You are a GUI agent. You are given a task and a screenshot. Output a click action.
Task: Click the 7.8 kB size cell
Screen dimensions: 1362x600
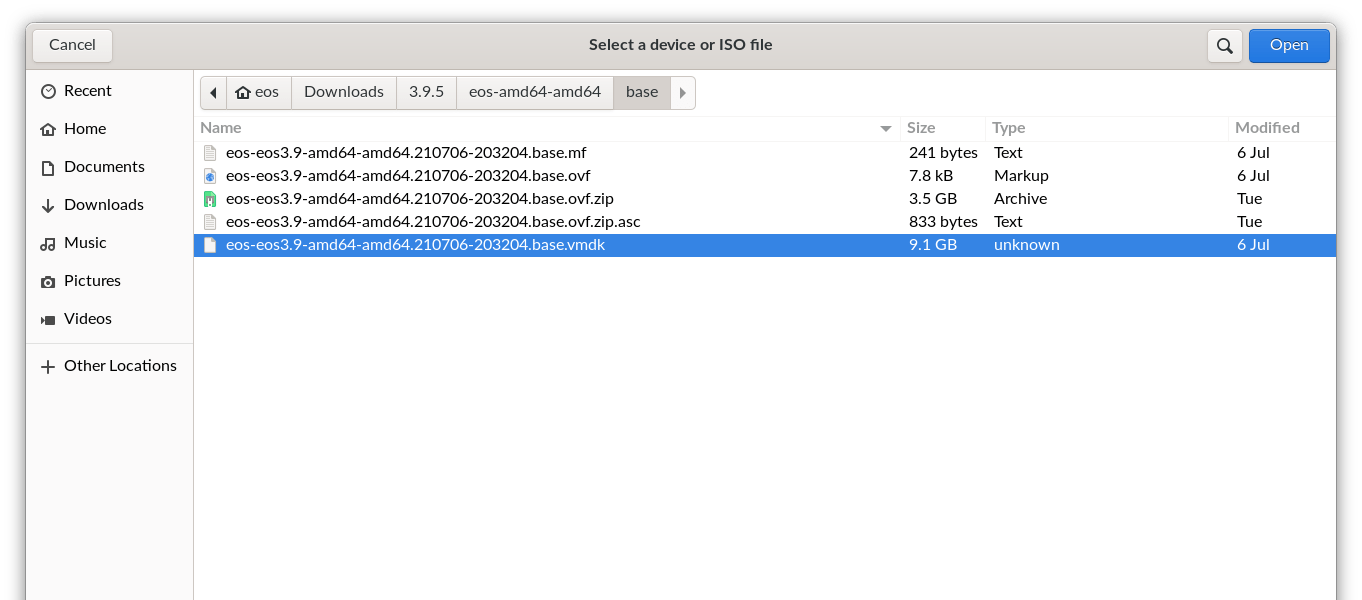click(x=931, y=176)
